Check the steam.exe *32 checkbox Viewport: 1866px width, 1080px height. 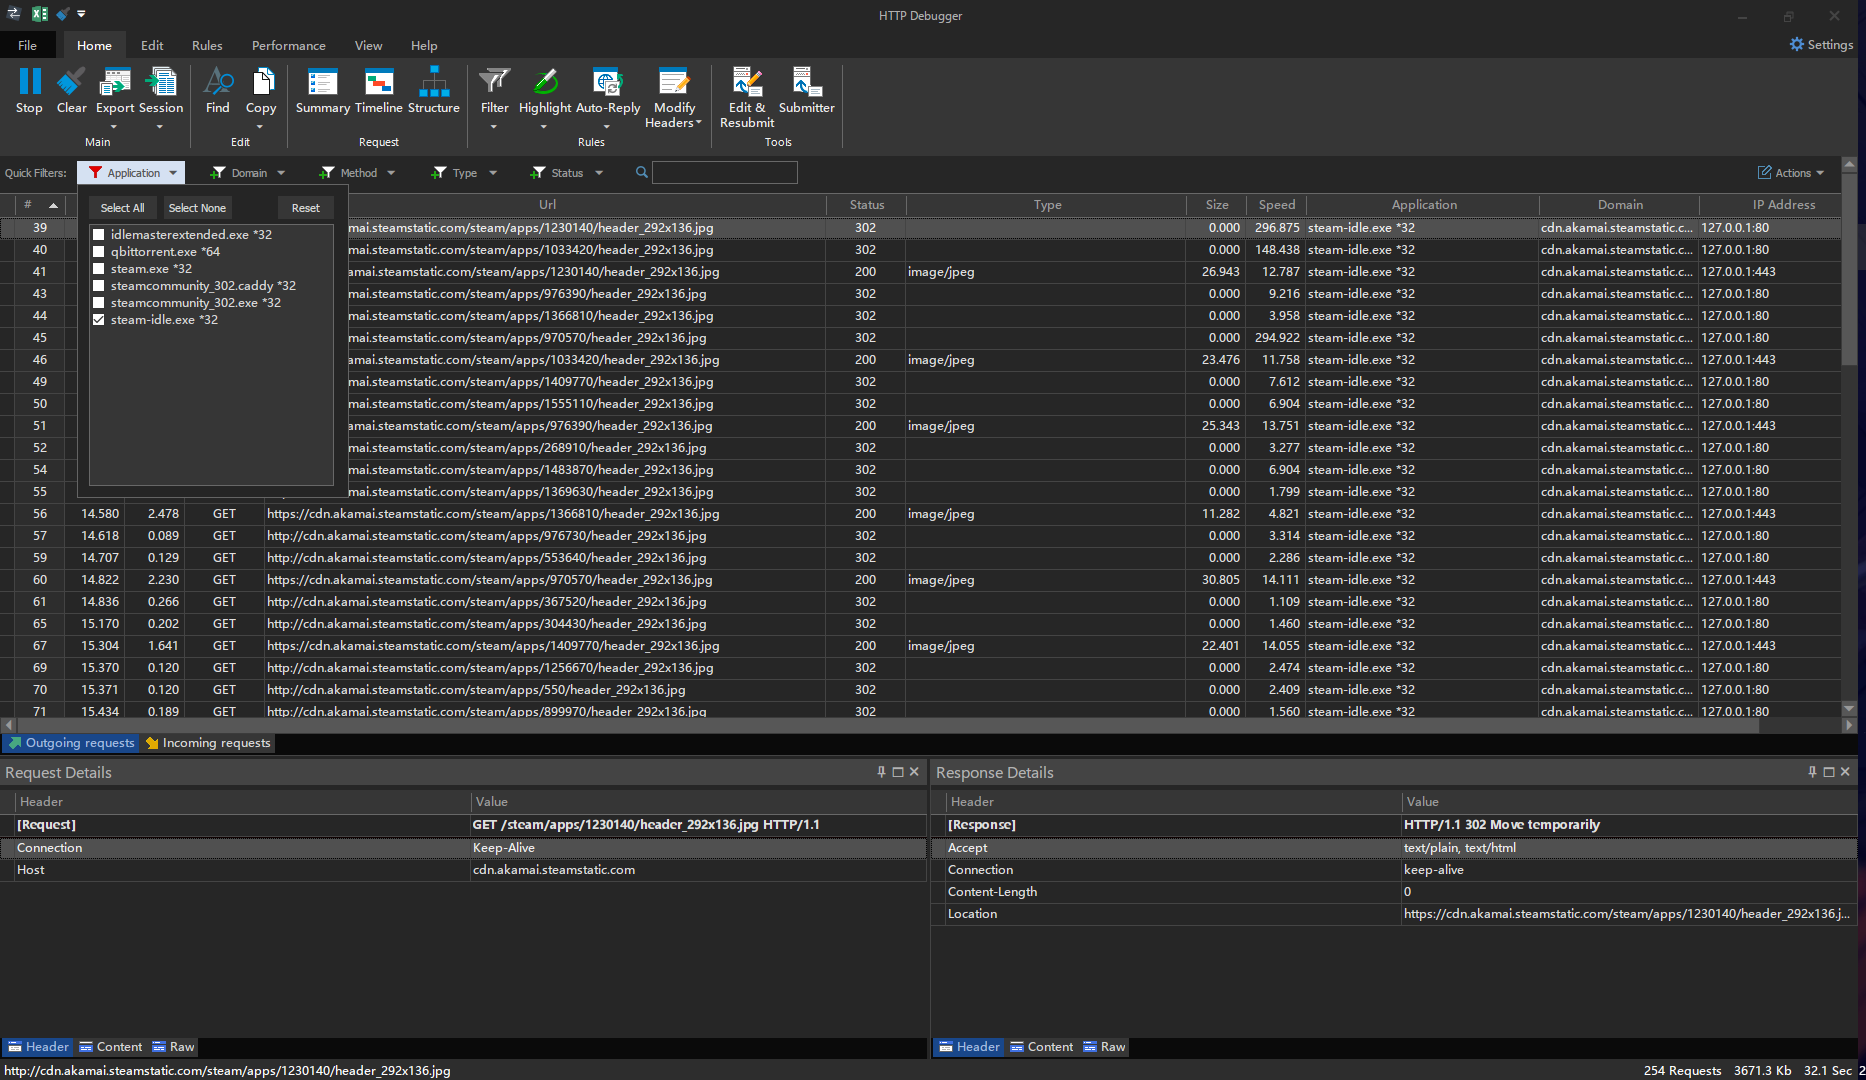coord(98,268)
